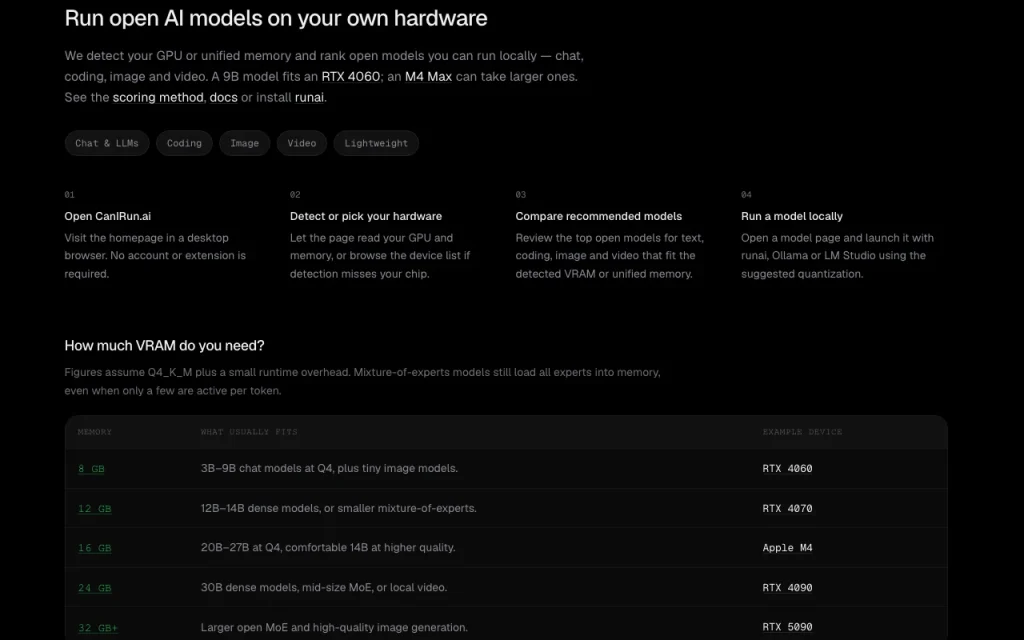Open the 12 GB memory link
The height and width of the screenshot is (640, 1024).
[95, 509]
